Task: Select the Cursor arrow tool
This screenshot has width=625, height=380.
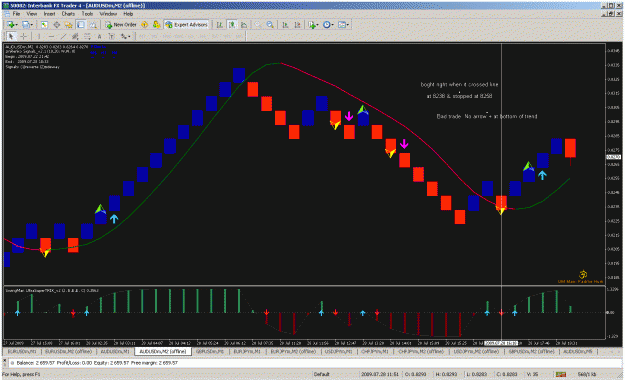Action: (11, 37)
